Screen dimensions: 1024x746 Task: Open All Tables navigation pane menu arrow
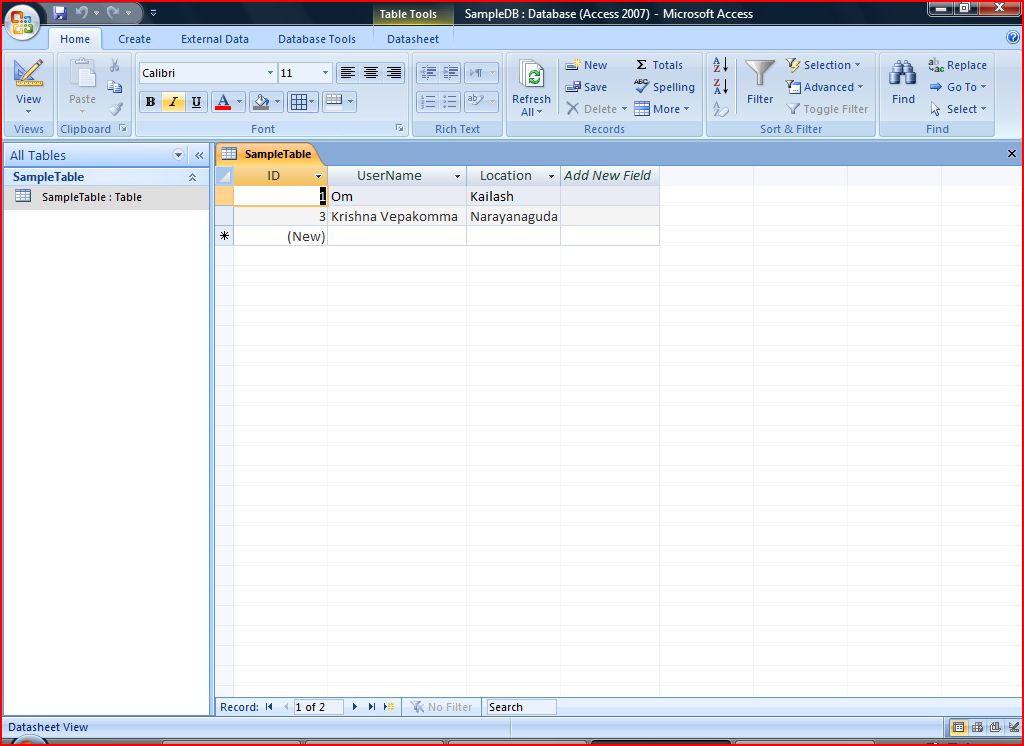pos(178,155)
